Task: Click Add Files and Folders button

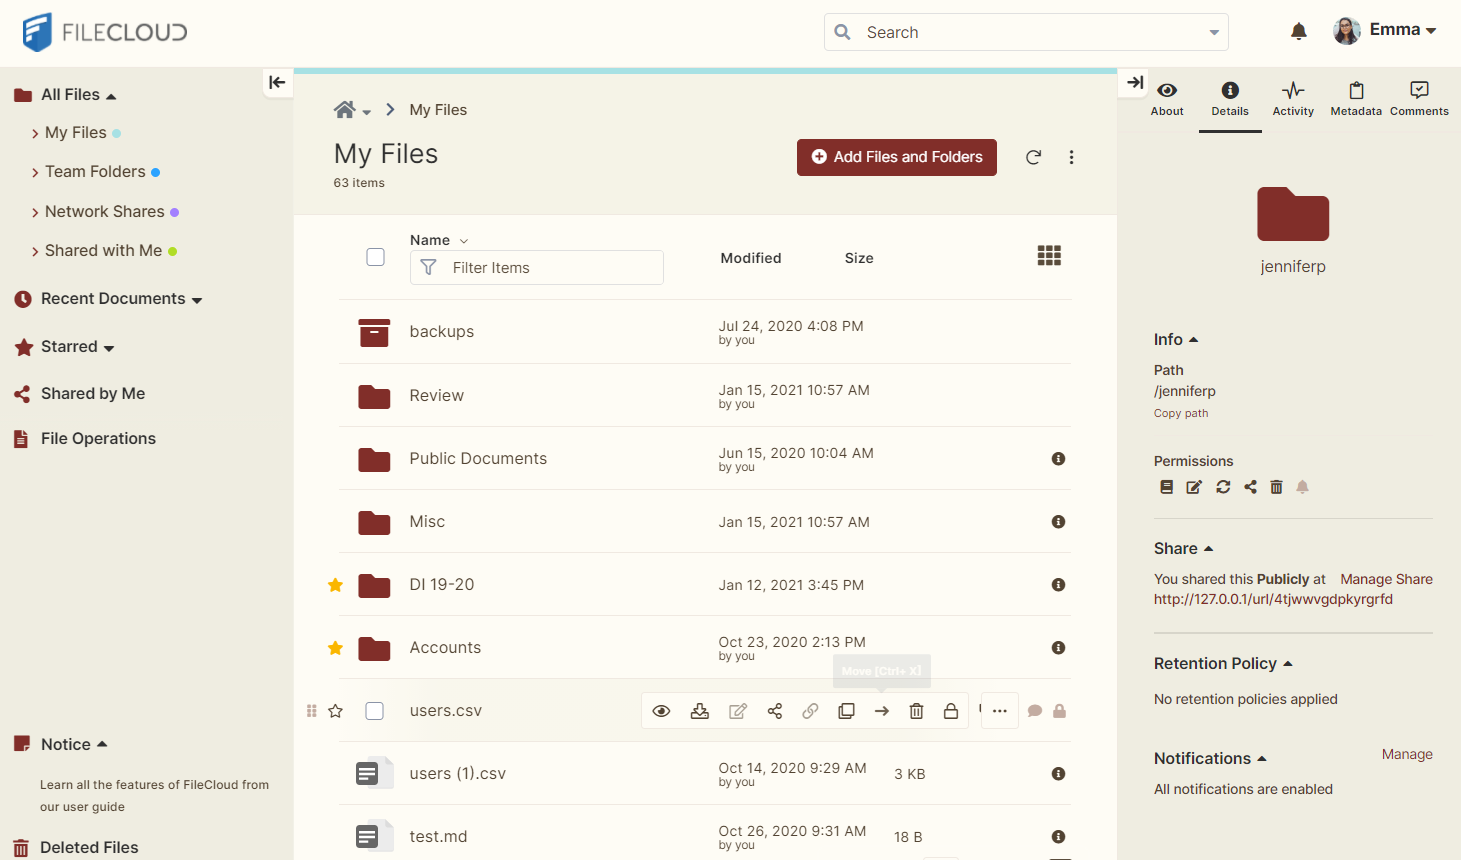Action: click(897, 157)
